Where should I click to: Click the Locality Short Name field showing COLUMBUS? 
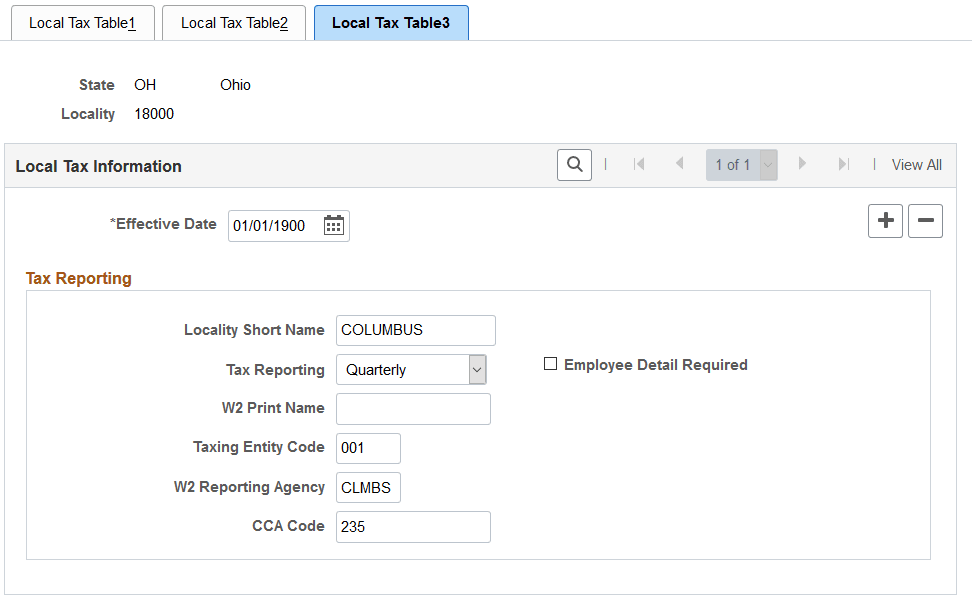click(x=415, y=330)
